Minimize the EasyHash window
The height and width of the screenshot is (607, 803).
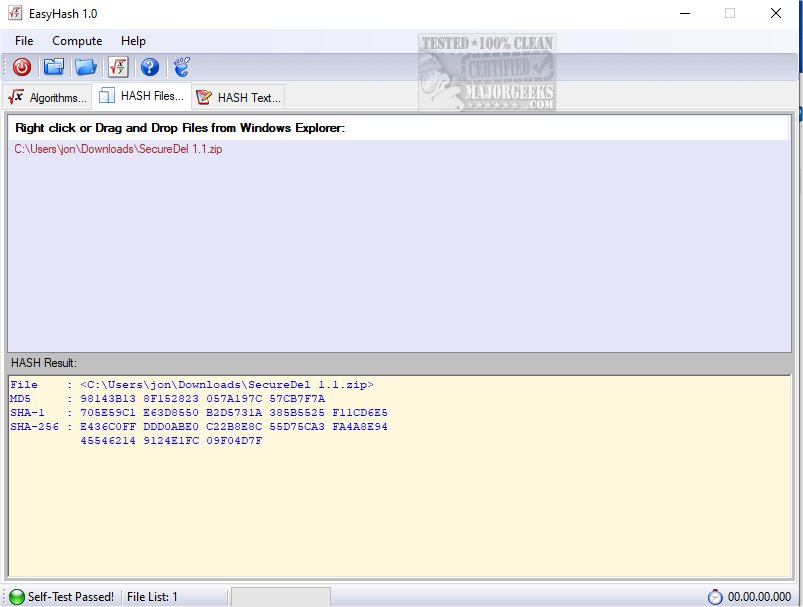tap(685, 13)
